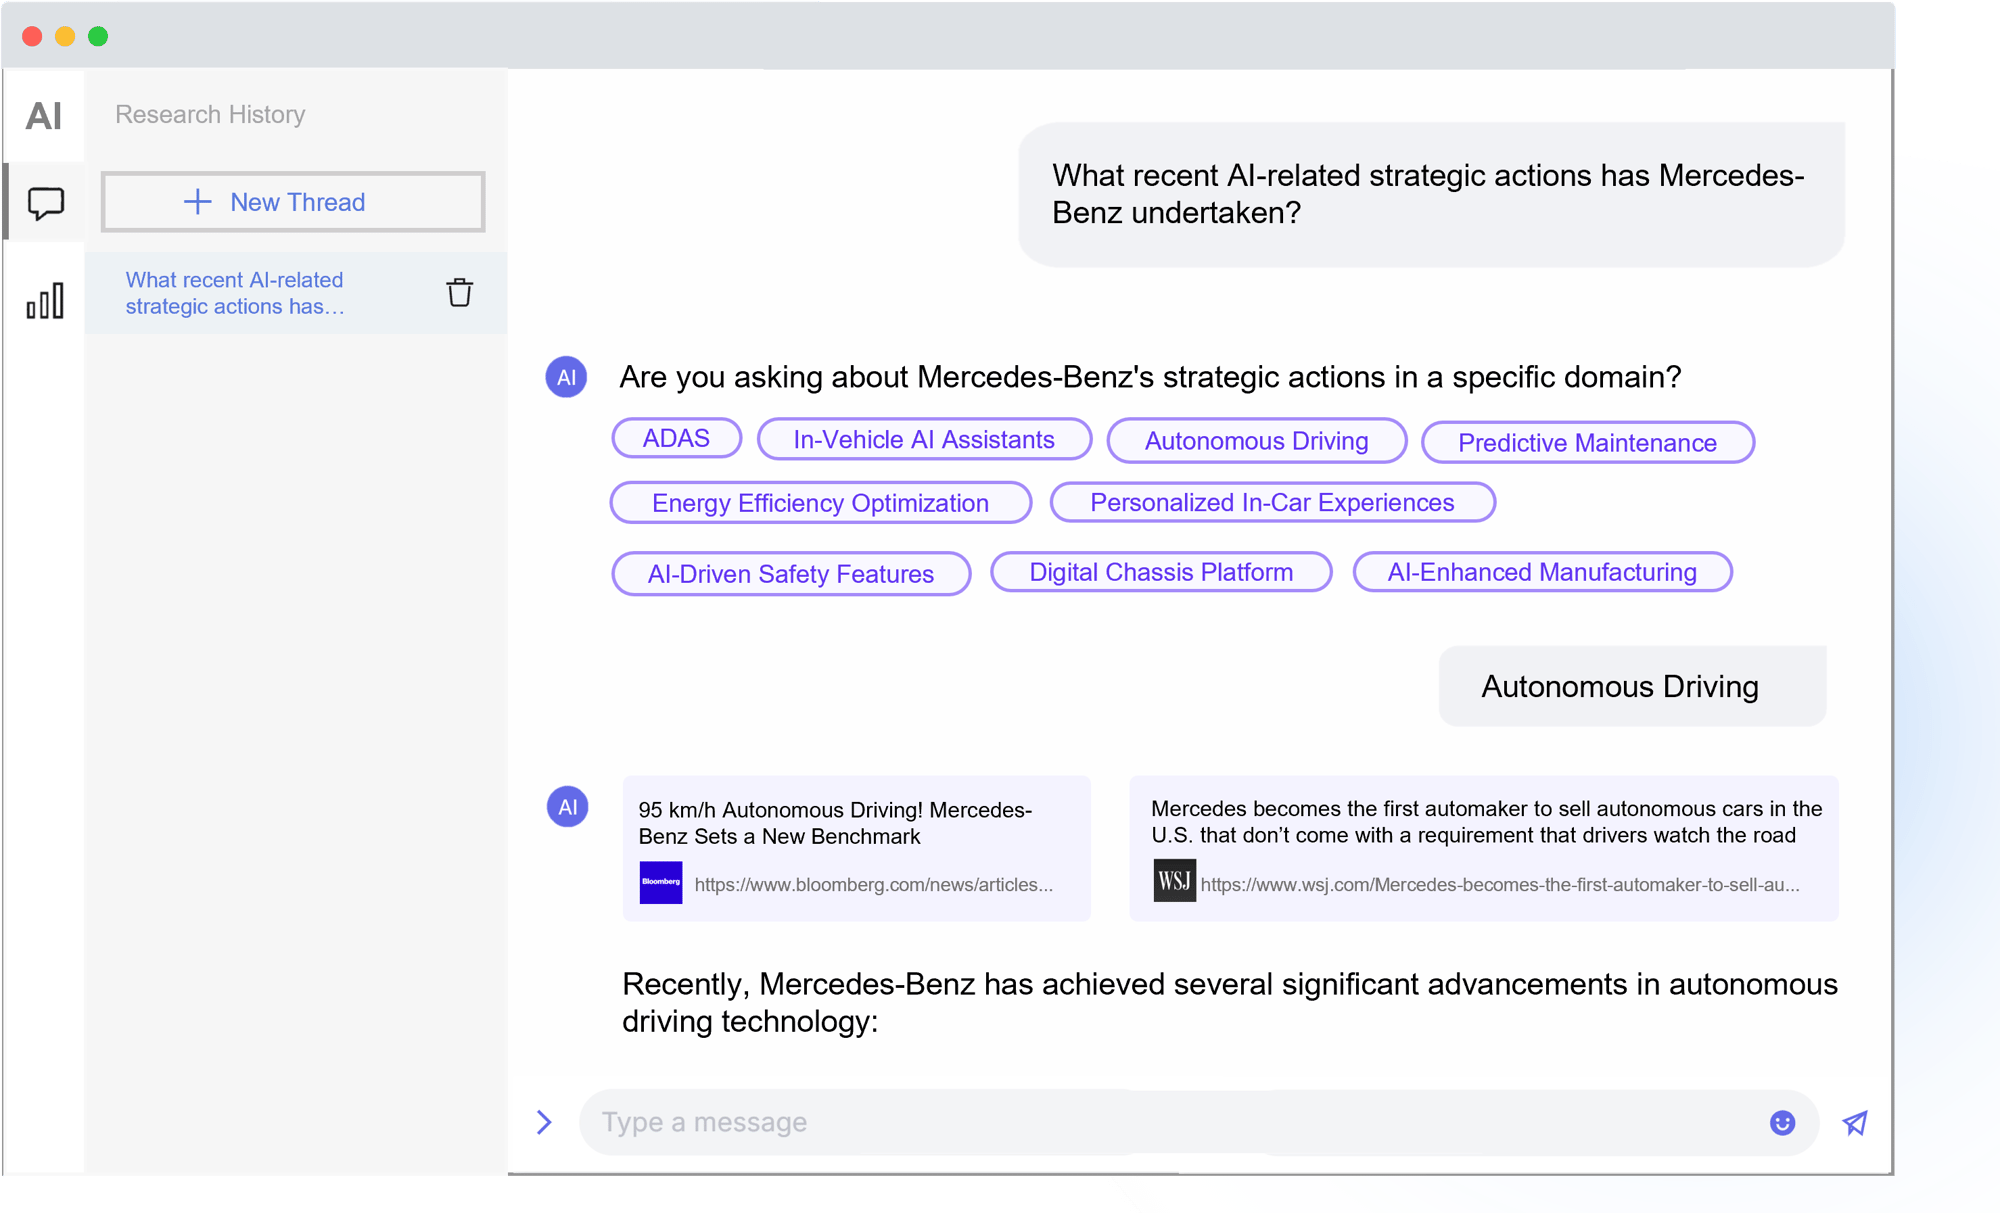Select AI-Enhanced Manufacturing chip

(1543, 572)
